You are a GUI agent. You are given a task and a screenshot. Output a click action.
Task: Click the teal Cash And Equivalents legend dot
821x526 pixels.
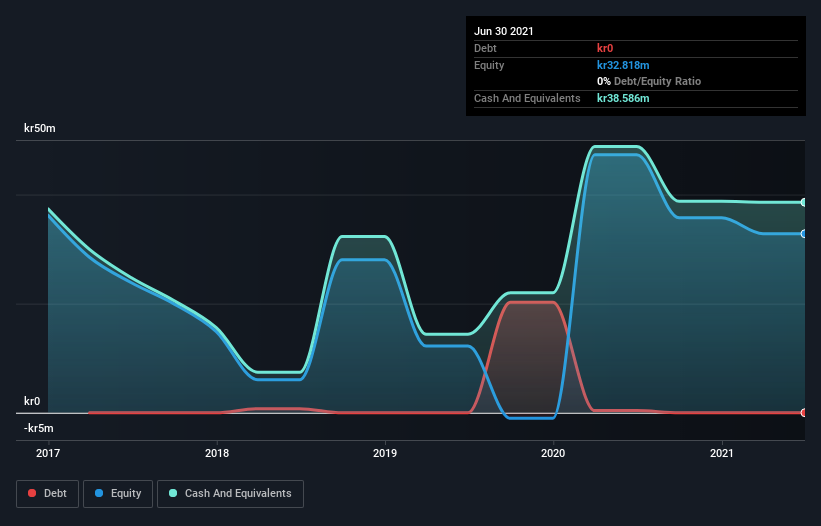173,493
